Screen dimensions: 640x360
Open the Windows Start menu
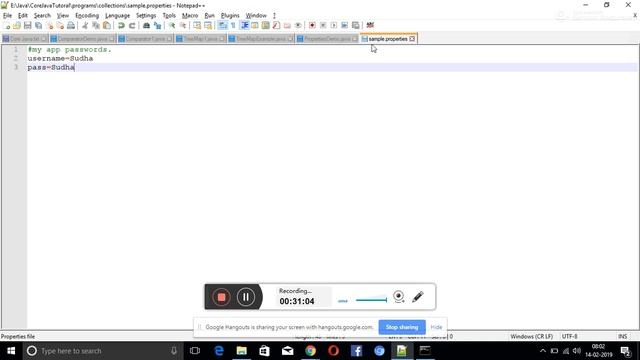click(x=11, y=351)
